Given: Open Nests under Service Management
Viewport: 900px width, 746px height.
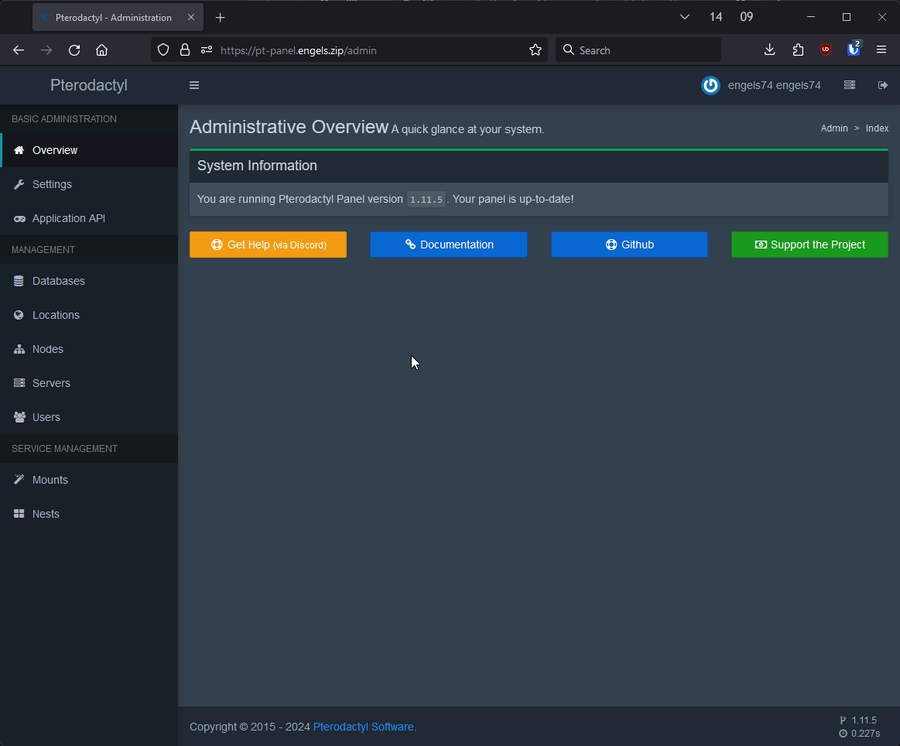Looking at the screenshot, I should tap(46, 514).
